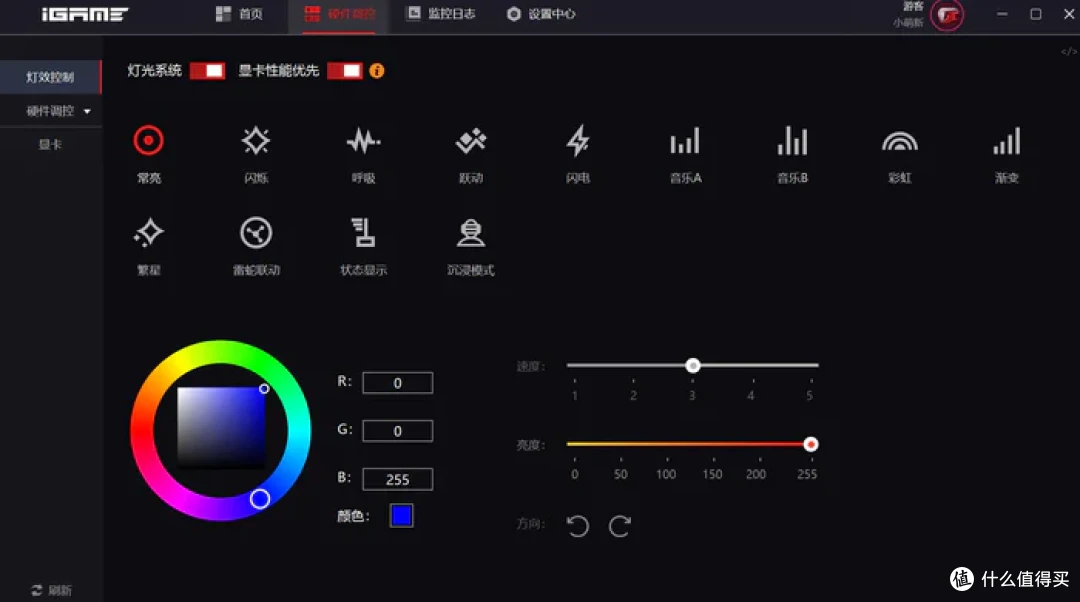
Task: Open the user avatar profile
Action: (947, 15)
